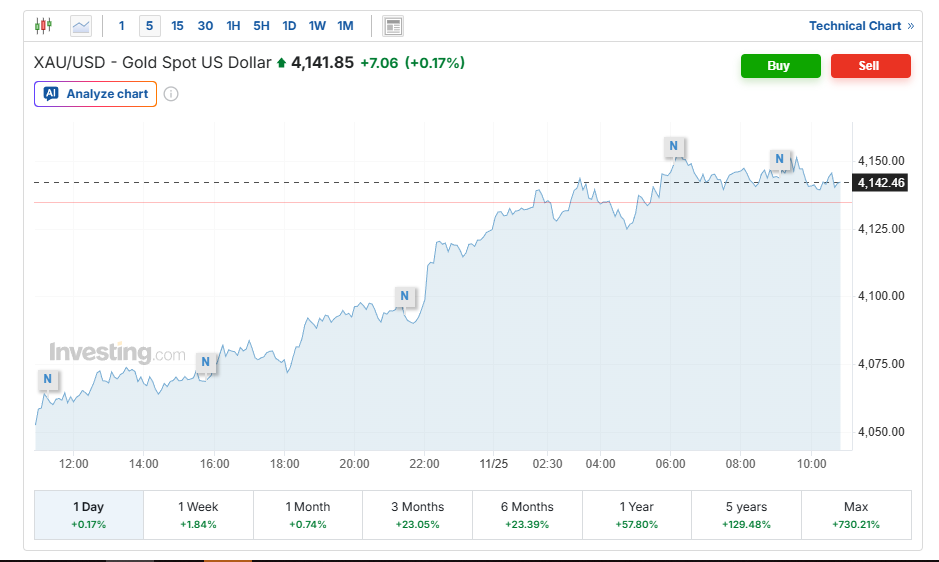Open the news marker near 12:00
Screen dimensions: 939x562
[x=47, y=379]
